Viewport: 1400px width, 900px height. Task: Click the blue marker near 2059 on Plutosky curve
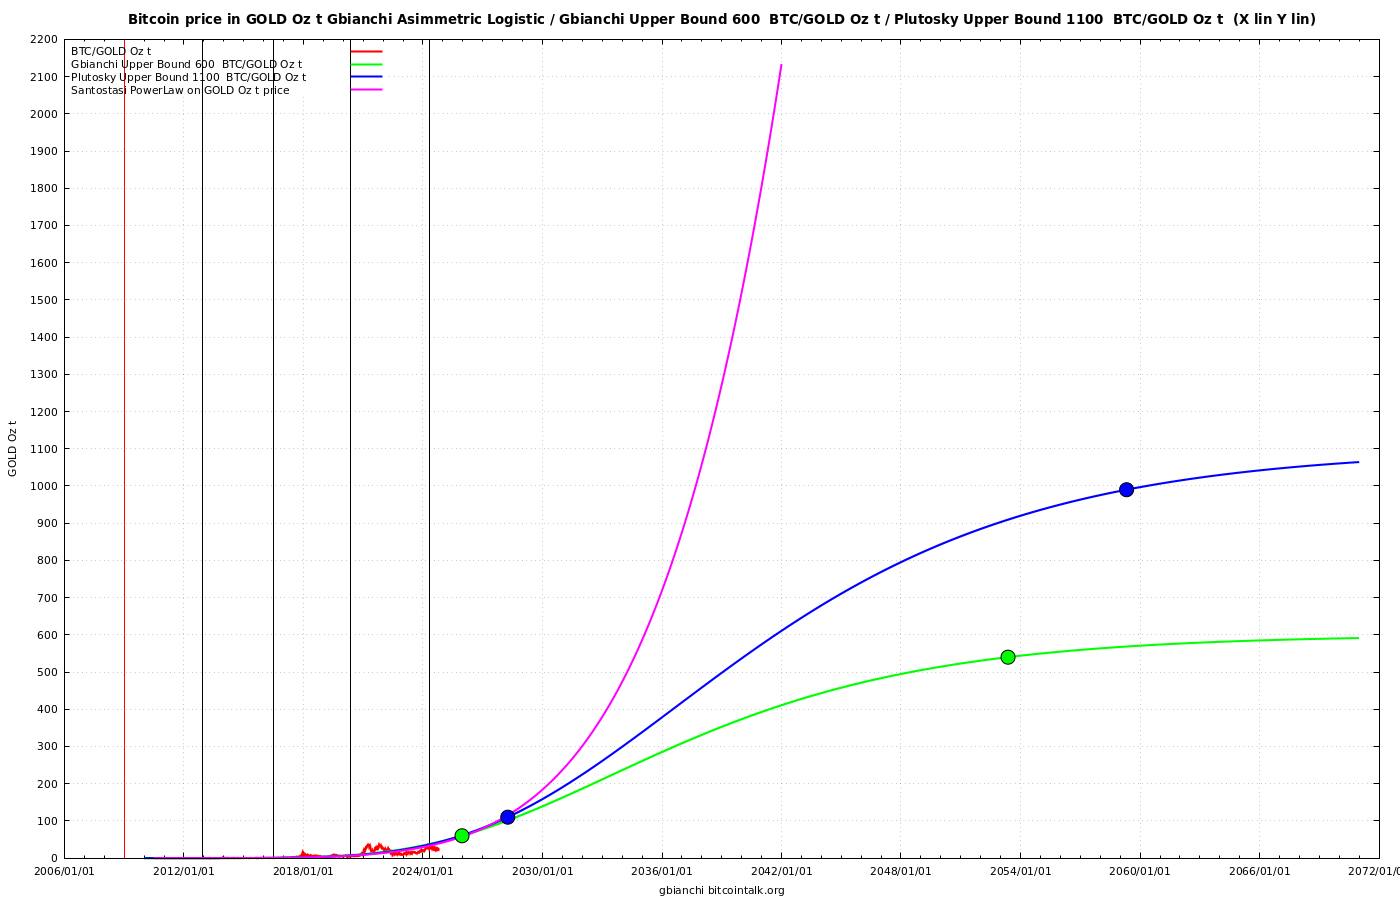point(1127,490)
